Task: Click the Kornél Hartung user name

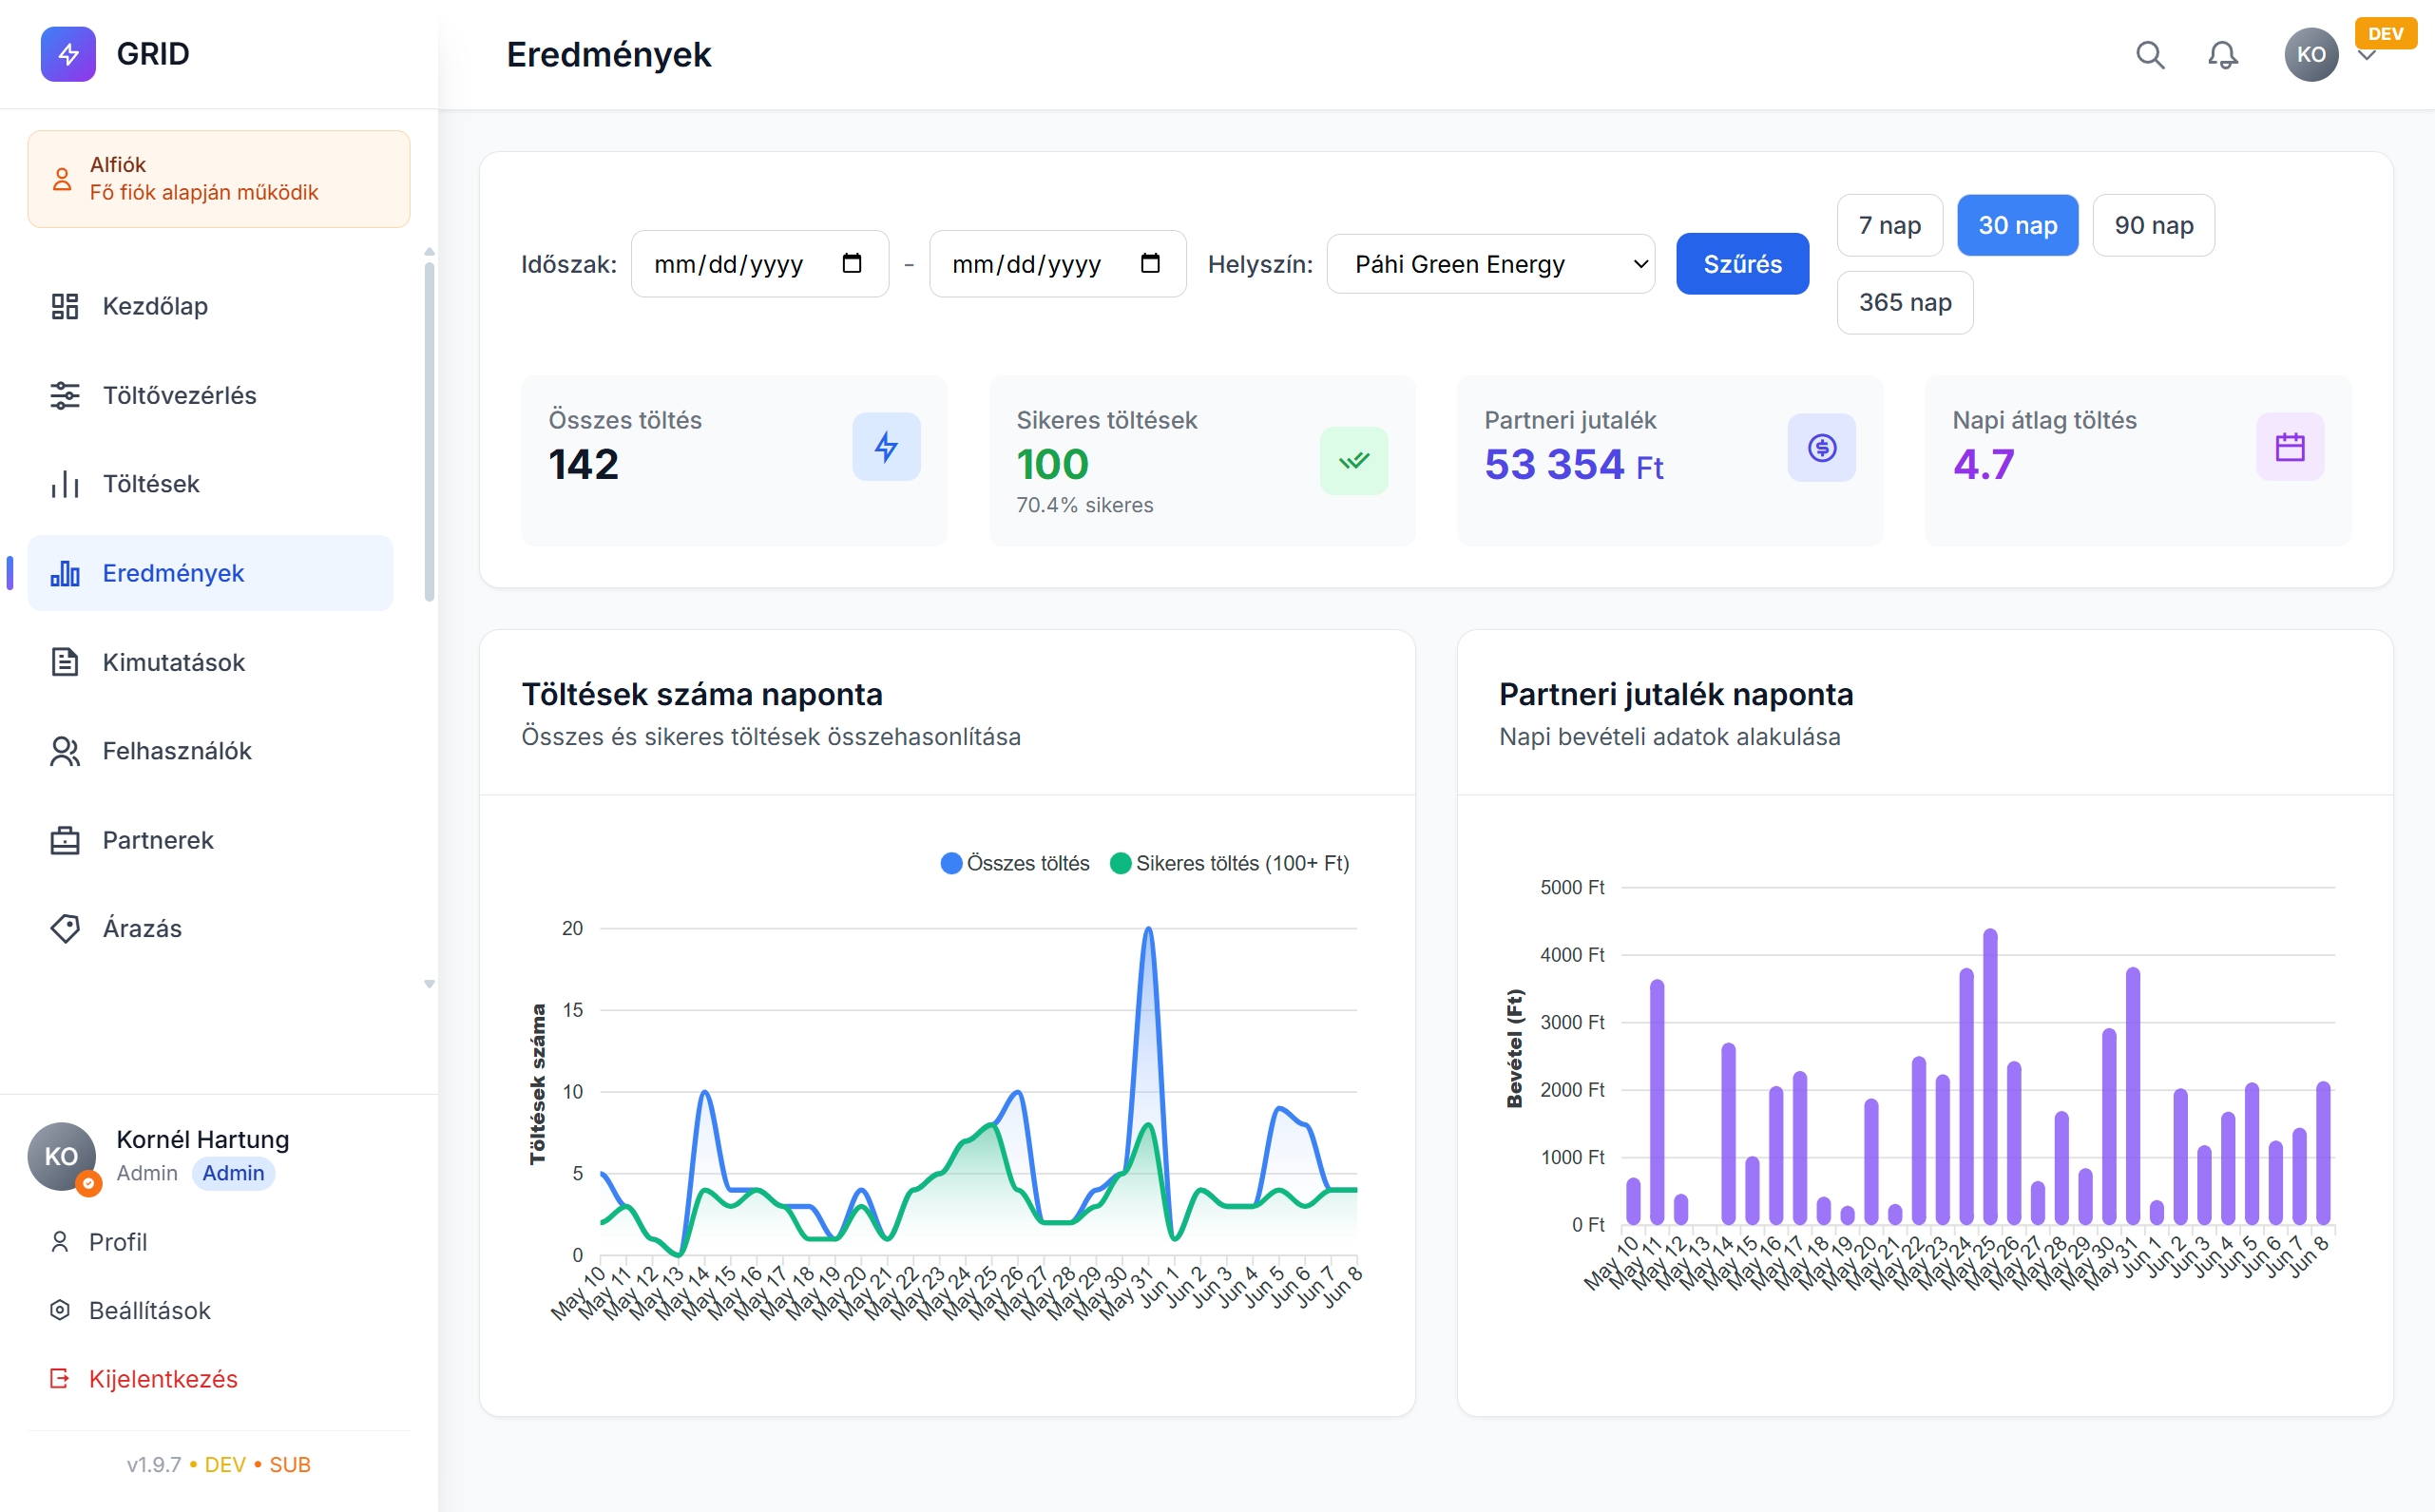Action: click(x=203, y=1140)
